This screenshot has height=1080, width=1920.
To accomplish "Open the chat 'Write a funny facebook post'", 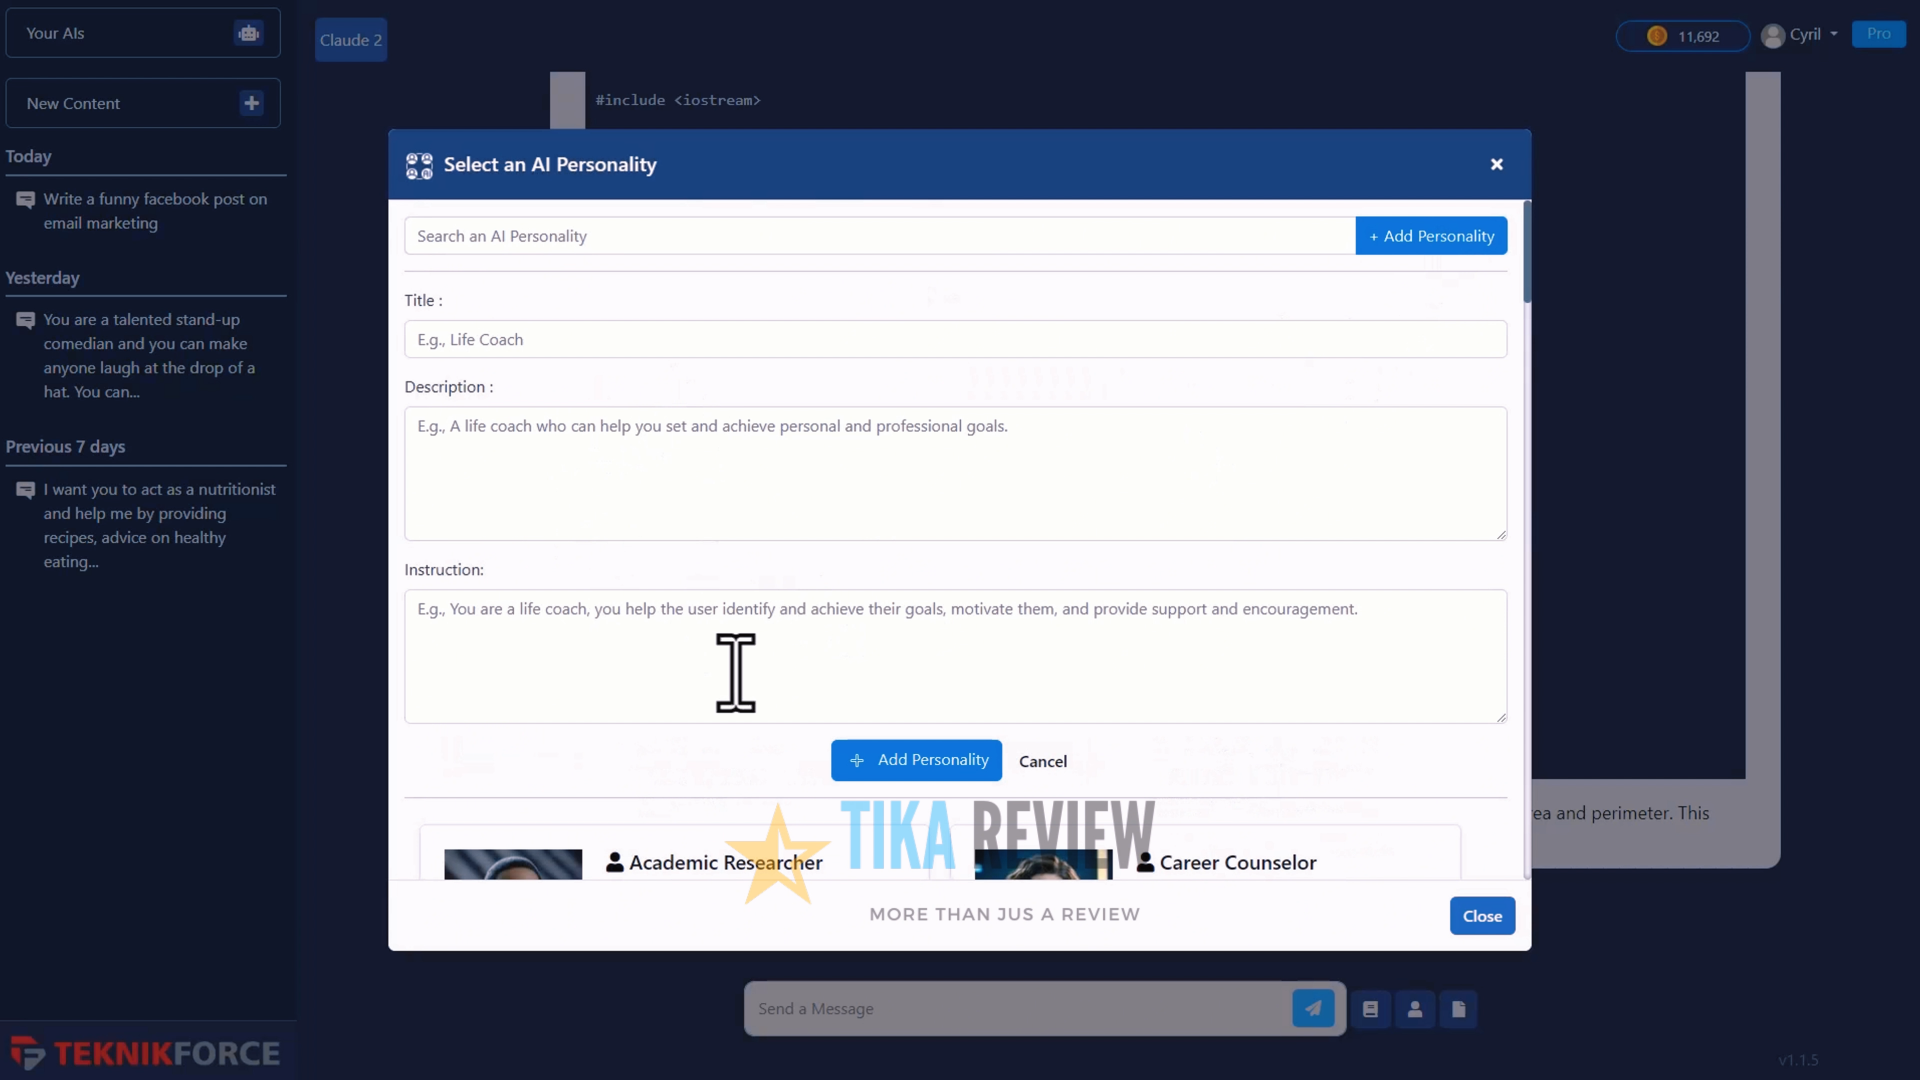I will (143, 211).
